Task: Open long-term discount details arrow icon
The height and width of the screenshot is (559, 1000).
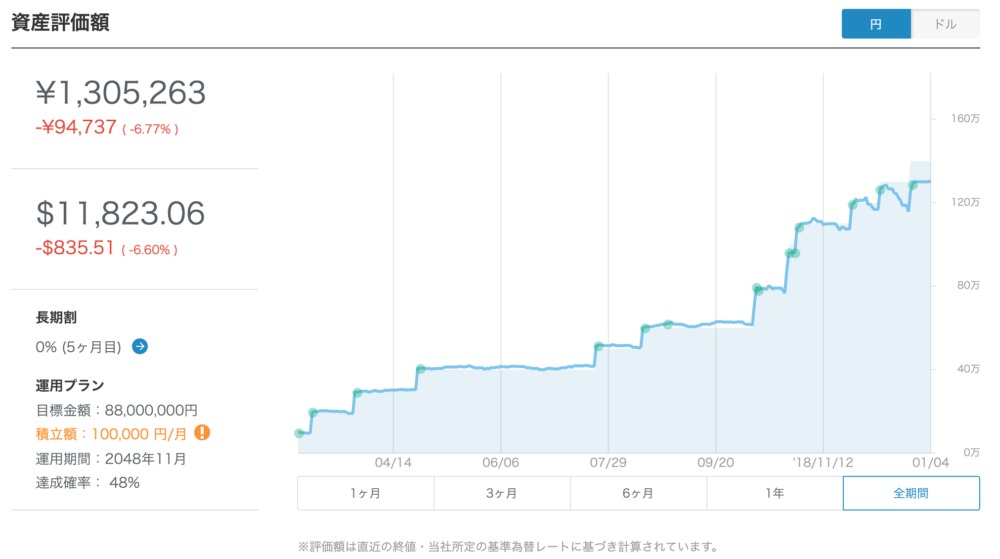Action: pyautogui.click(x=140, y=346)
